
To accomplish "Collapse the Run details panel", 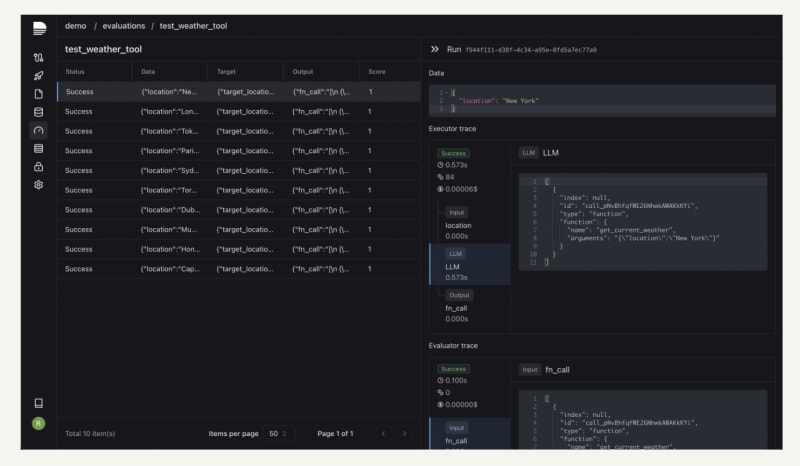I will (x=435, y=49).
